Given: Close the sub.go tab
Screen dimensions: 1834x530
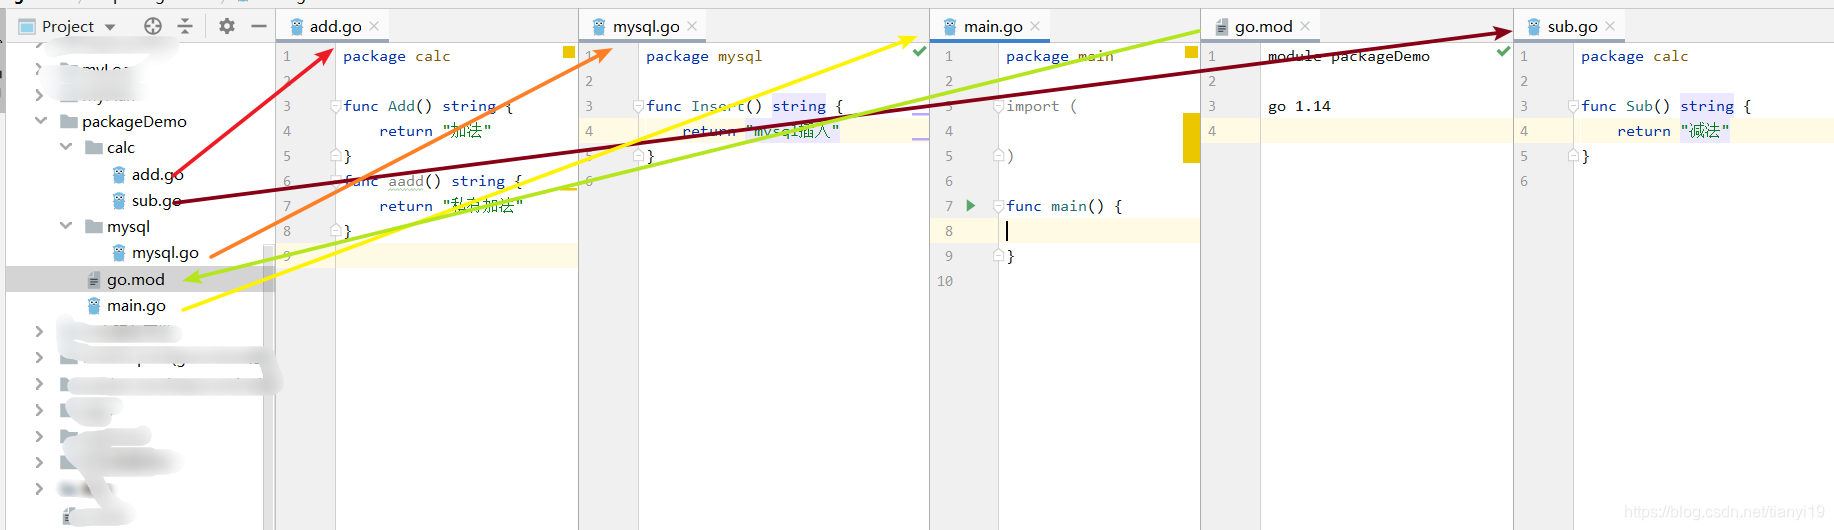Looking at the screenshot, I should point(1610,26).
